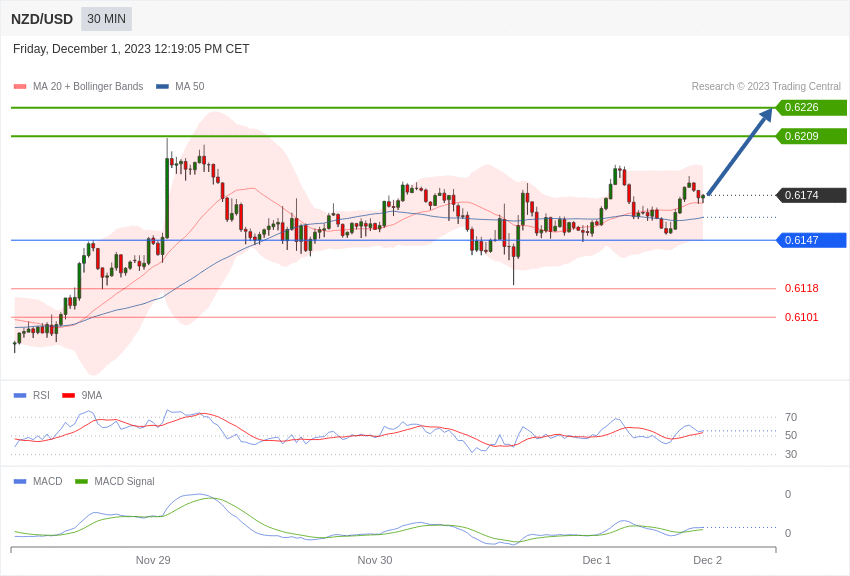Click the 9MA legend label
The height and width of the screenshot is (576, 850).
pos(92,395)
